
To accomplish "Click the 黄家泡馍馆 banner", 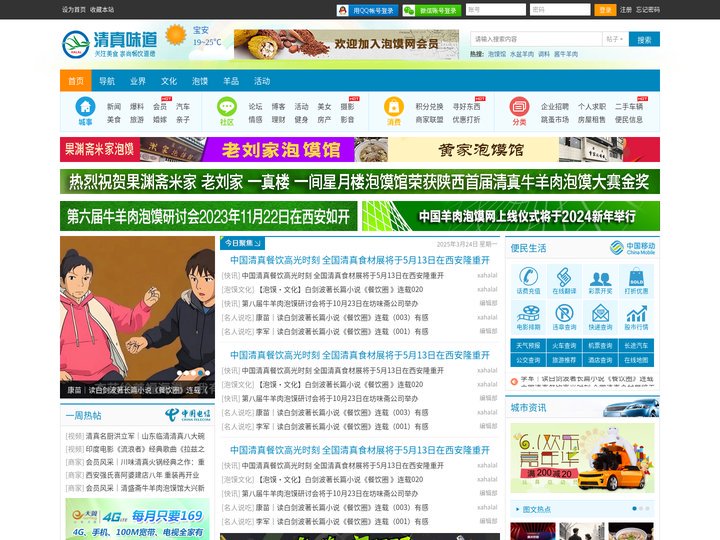I will pos(480,150).
